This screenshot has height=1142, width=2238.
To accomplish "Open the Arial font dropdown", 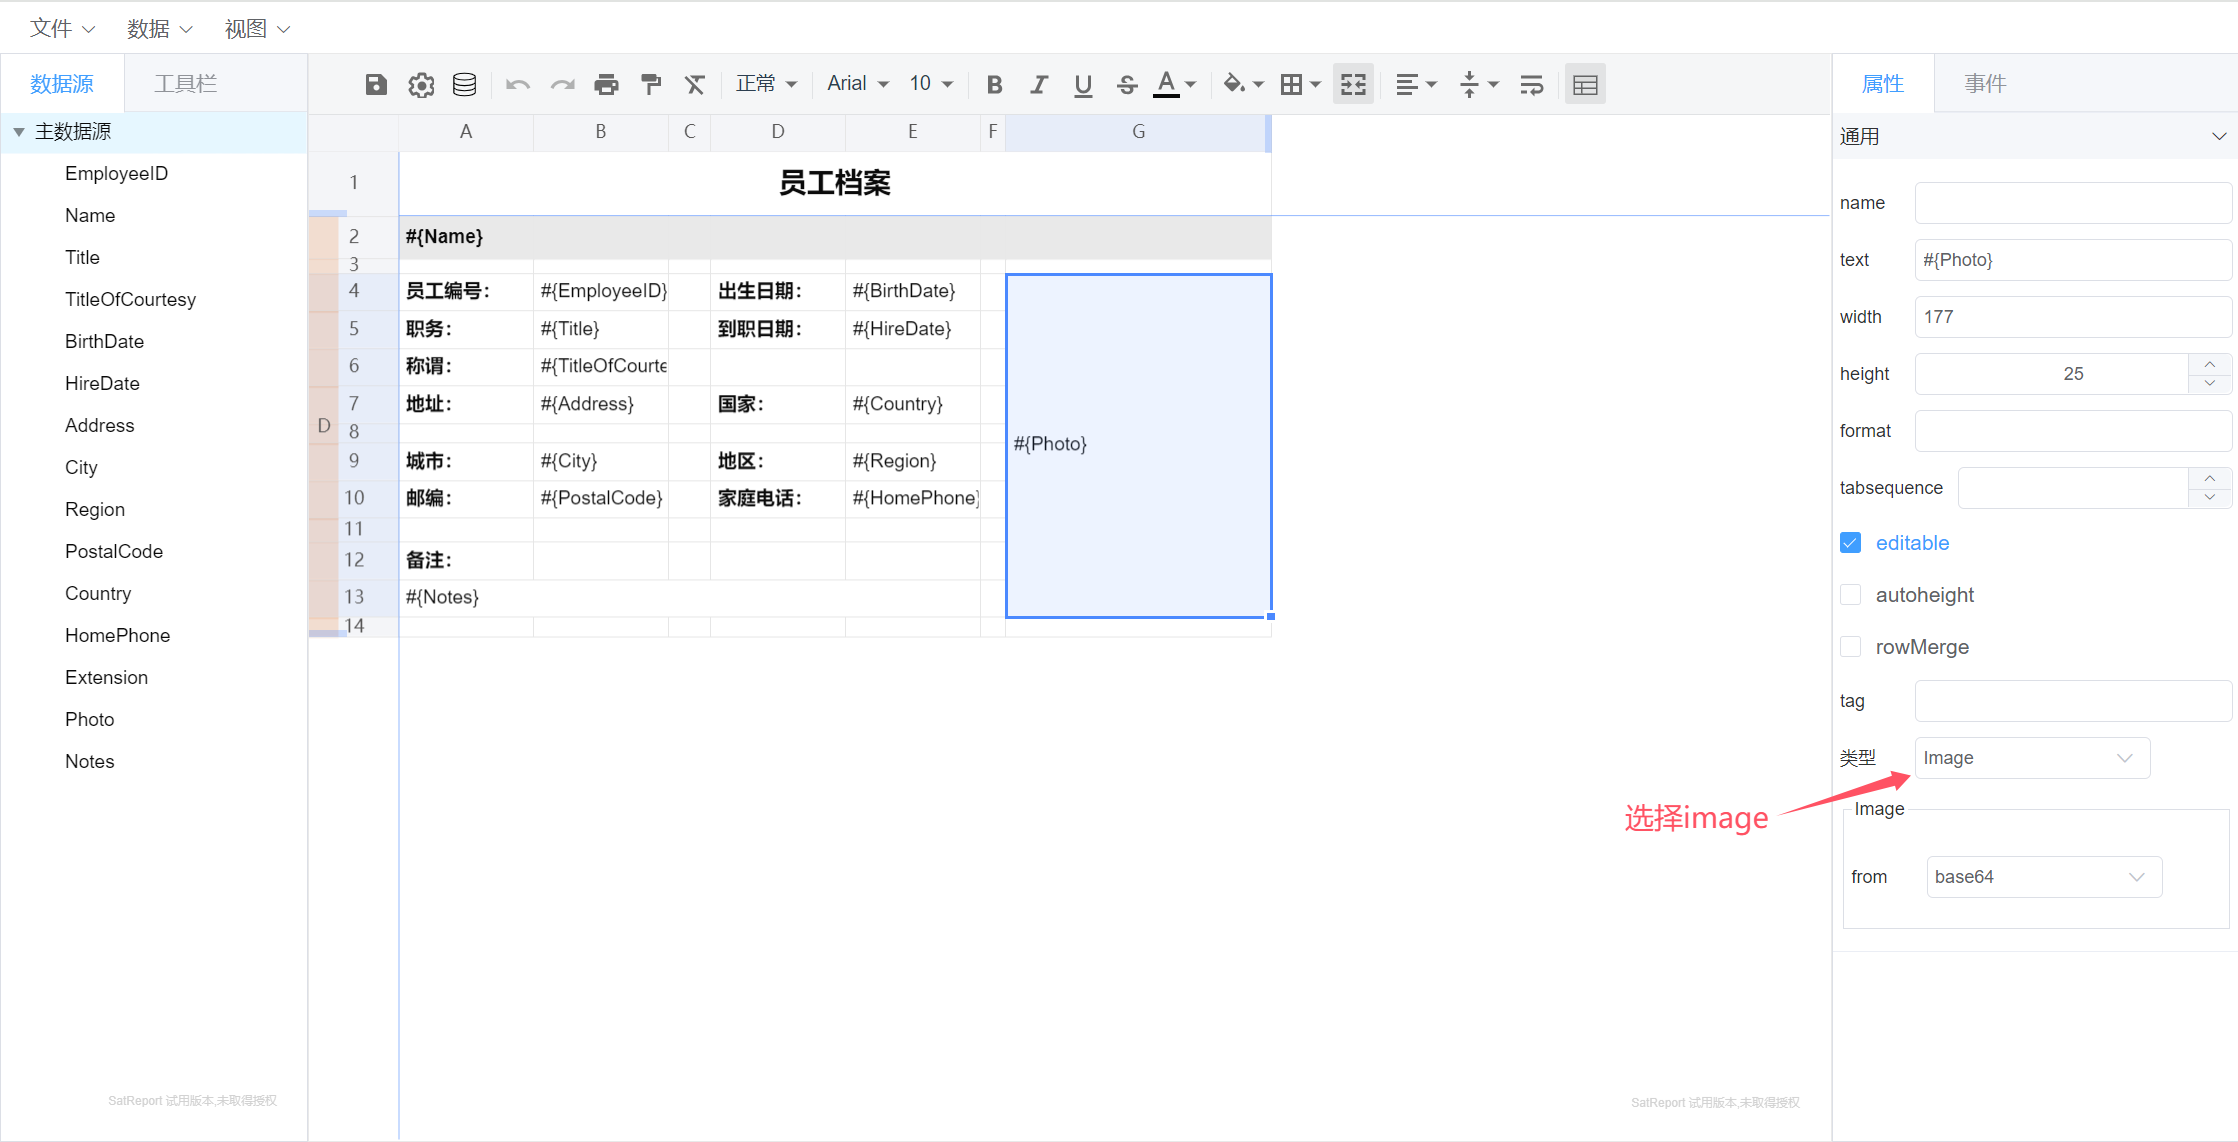I will click(857, 84).
